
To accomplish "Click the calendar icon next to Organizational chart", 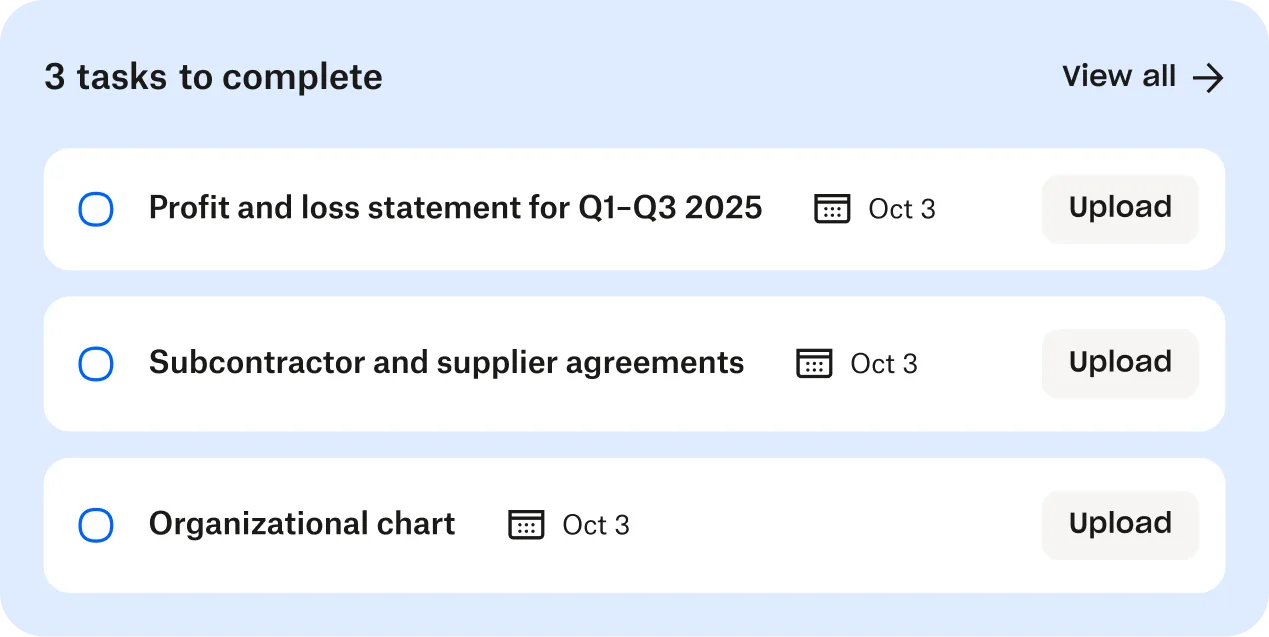I will tap(526, 525).
